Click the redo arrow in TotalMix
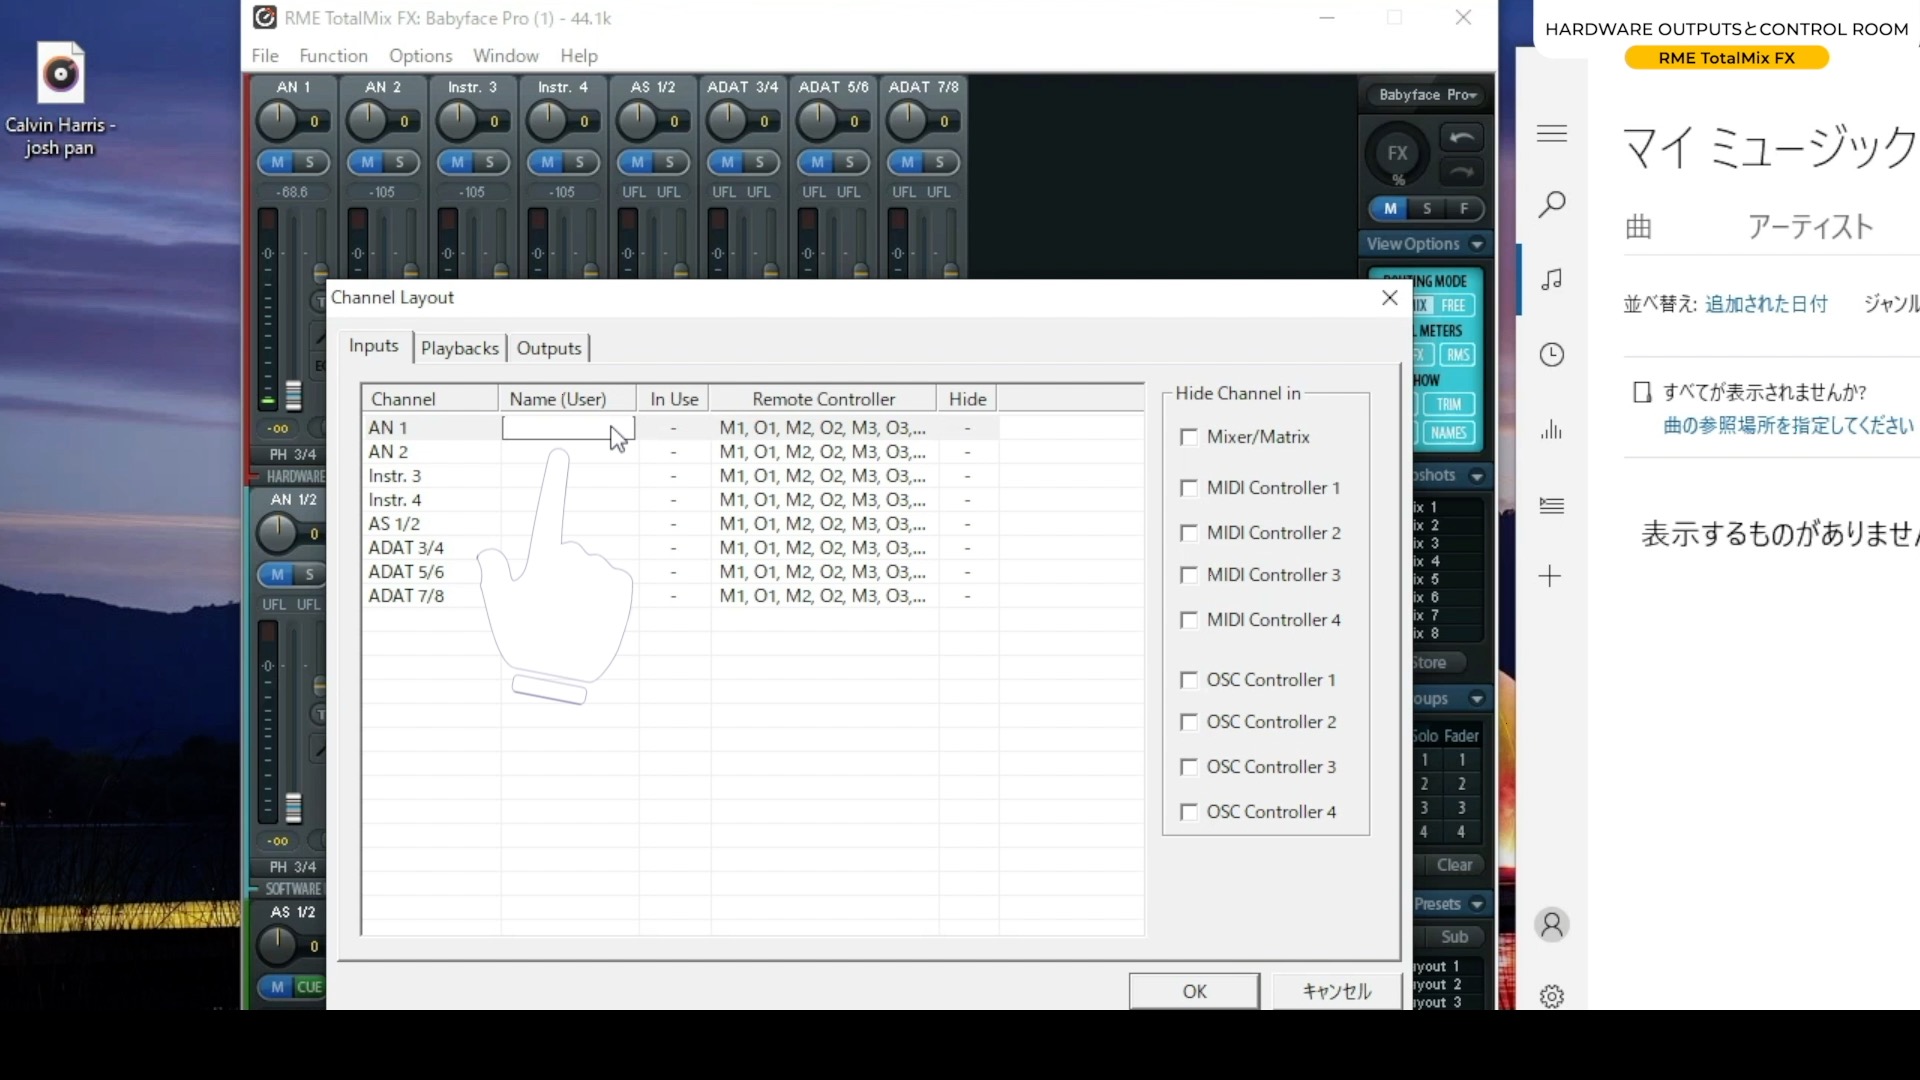The width and height of the screenshot is (1920, 1080). pos(1461,172)
